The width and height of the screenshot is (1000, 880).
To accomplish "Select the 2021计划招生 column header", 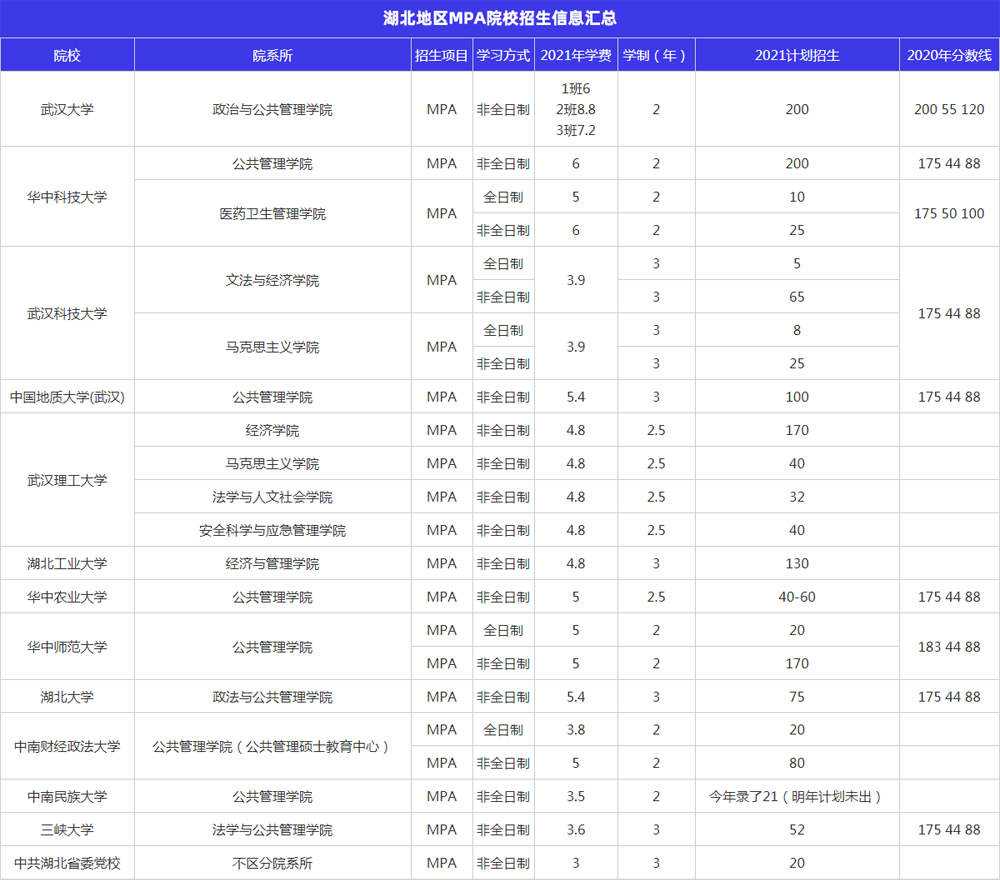I will (x=797, y=55).
